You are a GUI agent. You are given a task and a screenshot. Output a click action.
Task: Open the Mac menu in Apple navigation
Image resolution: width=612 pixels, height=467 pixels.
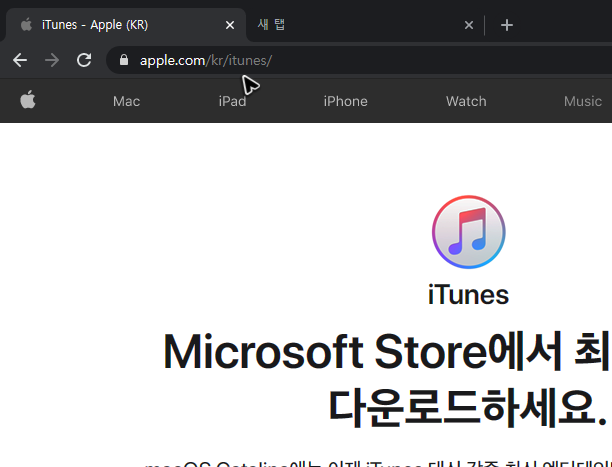click(x=126, y=102)
